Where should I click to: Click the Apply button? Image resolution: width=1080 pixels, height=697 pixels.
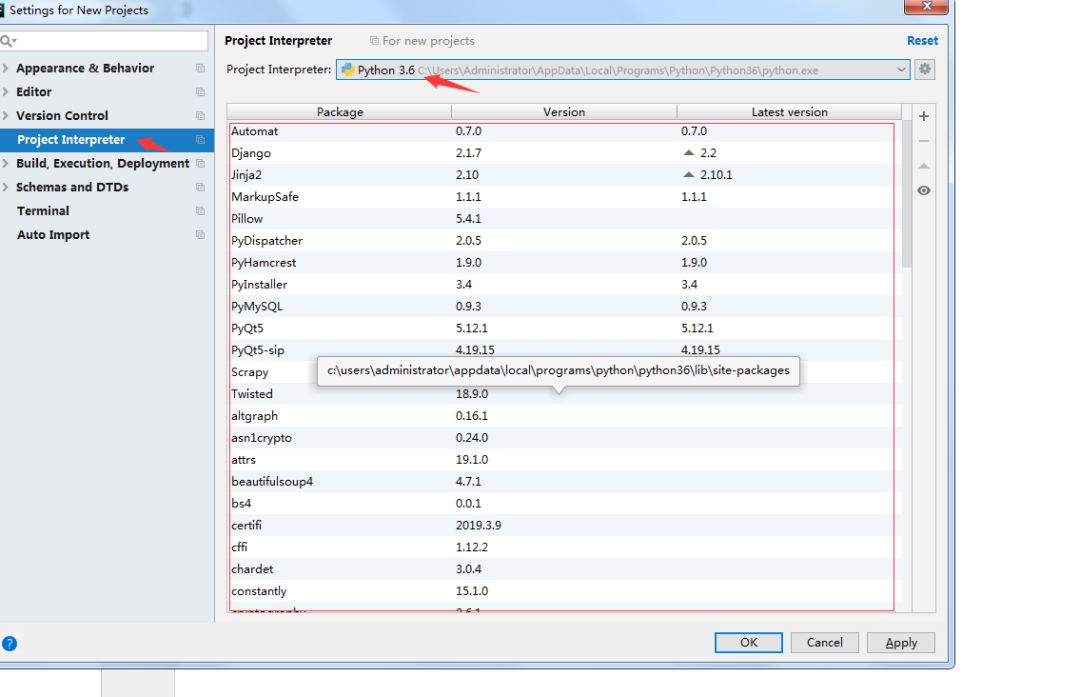(x=901, y=643)
